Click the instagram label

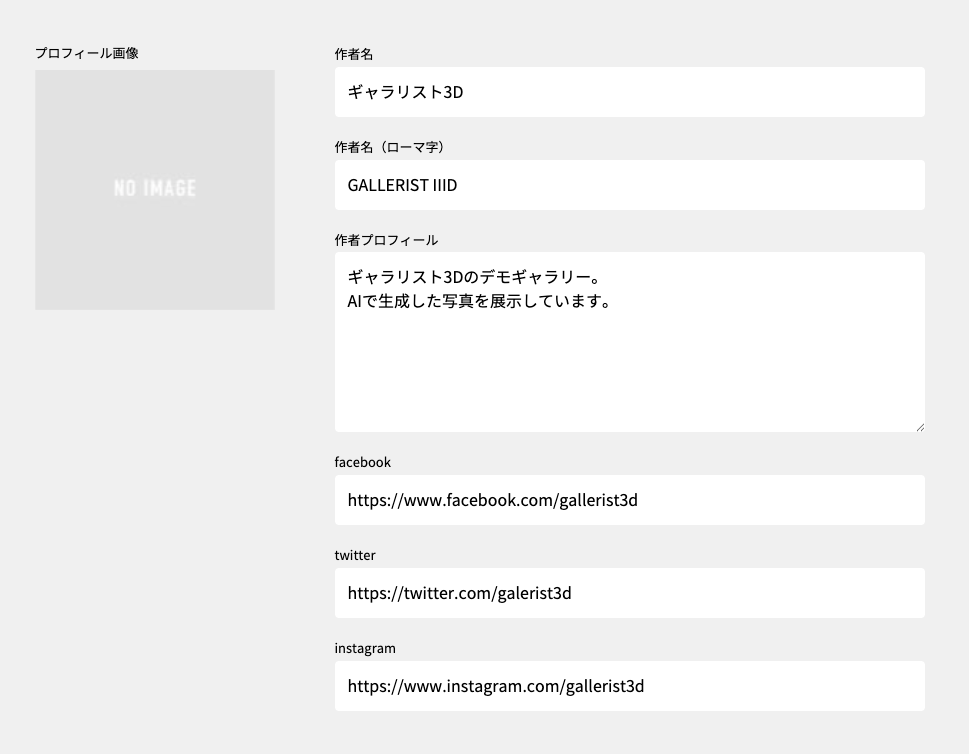click(x=365, y=648)
